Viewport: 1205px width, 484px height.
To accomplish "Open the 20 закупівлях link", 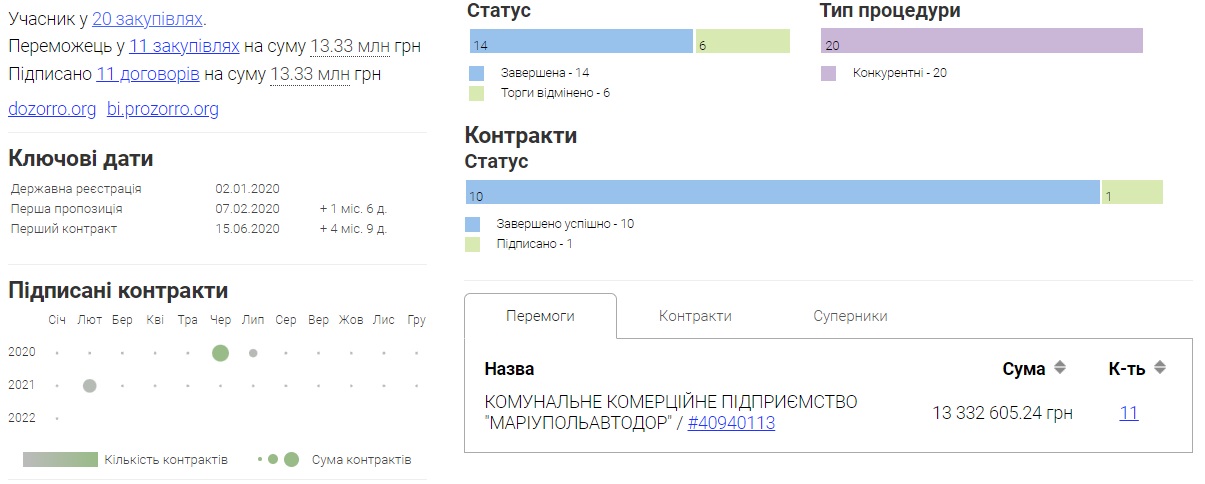I will [148, 19].
